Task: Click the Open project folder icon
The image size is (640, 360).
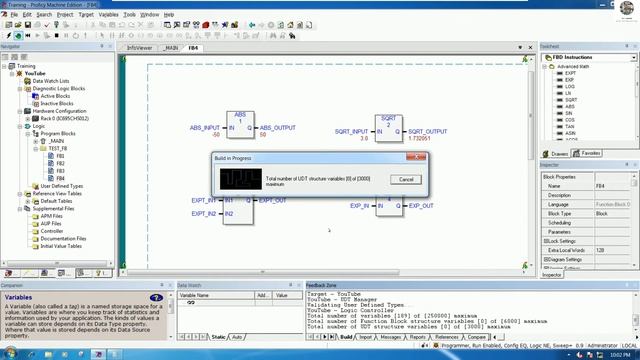Action: (x=18, y=25)
